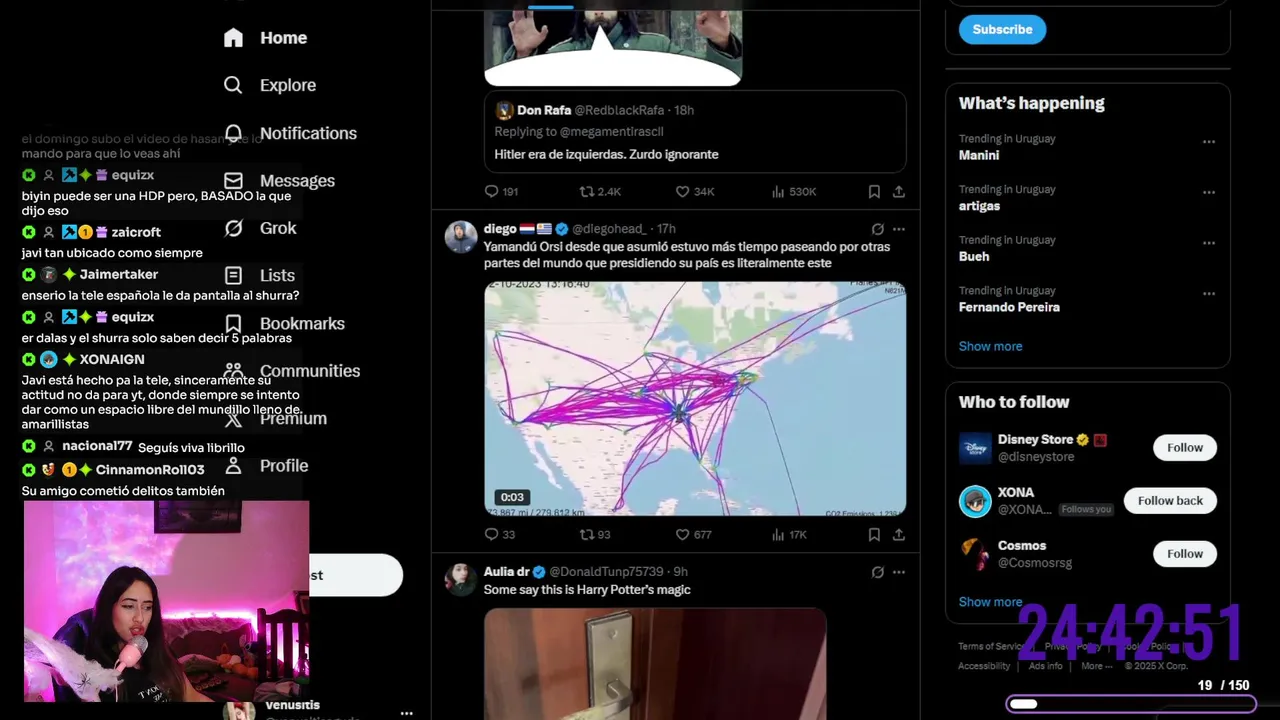Open Profile sidebar icon
This screenshot has width=1280, height=720.
pyautogui.click(x=233, y=466)
